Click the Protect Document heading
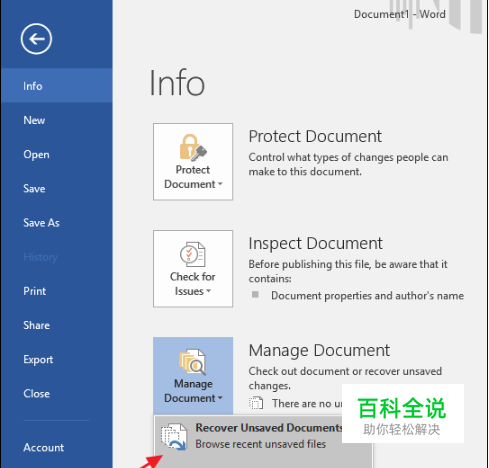 pyautogui.click(x=315, y=136)
